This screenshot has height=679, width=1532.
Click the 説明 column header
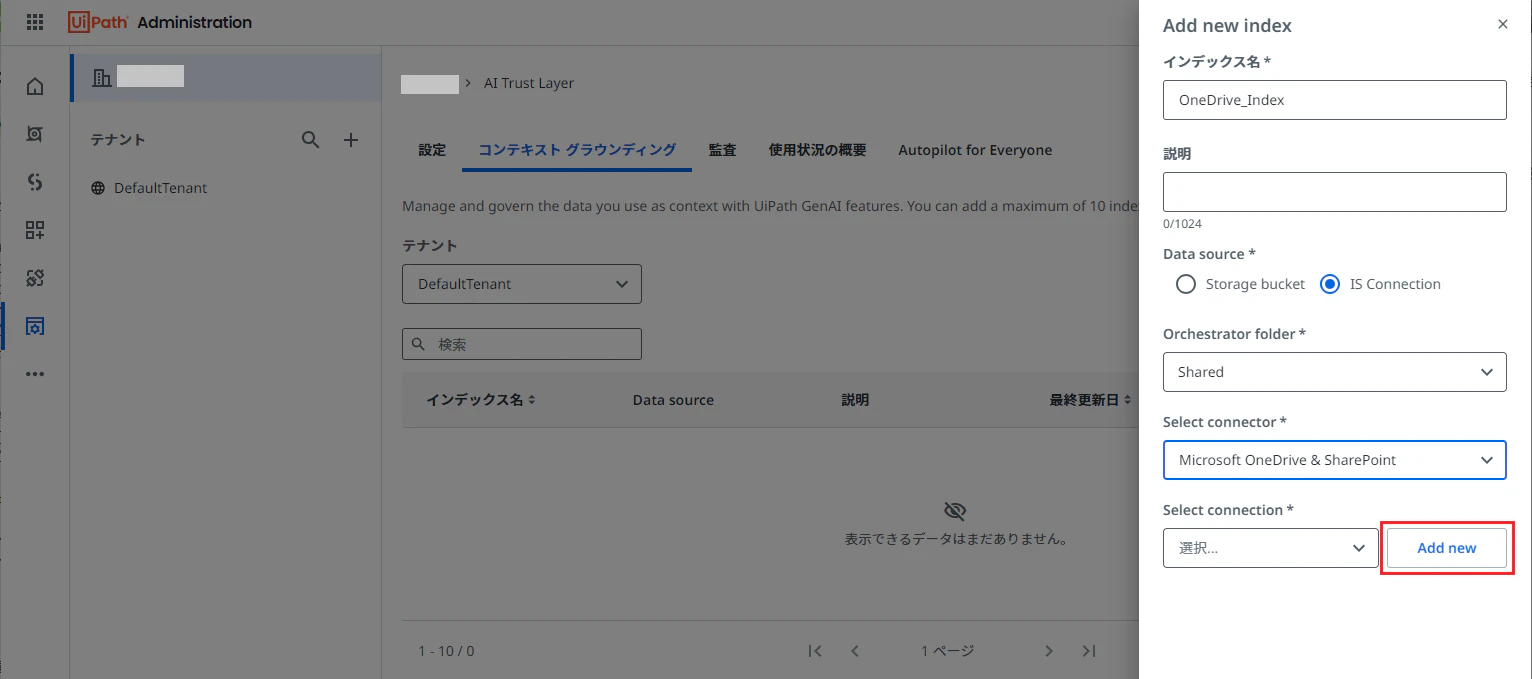click(x=855, y=400)
